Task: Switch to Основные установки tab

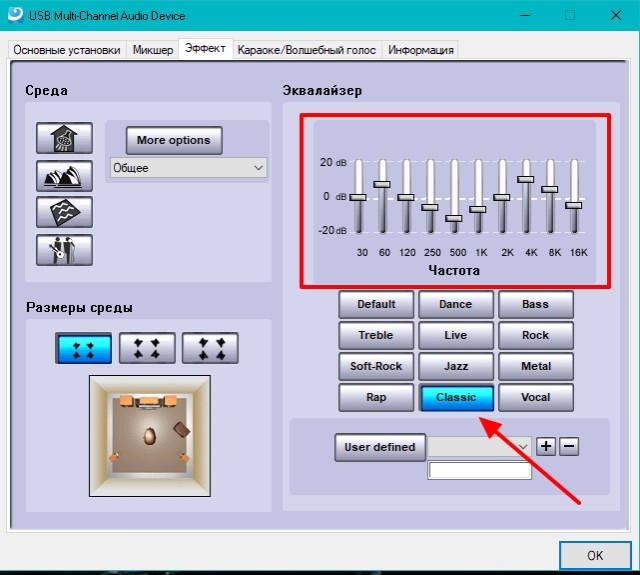Action: point(67,50)
